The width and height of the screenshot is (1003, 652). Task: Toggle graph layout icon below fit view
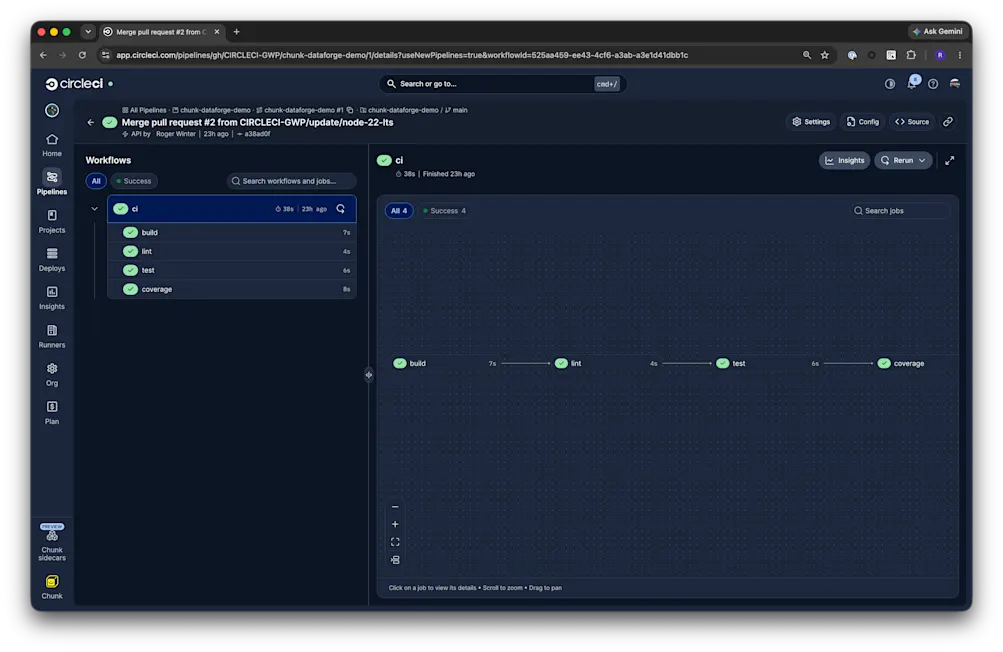point(395,560)
